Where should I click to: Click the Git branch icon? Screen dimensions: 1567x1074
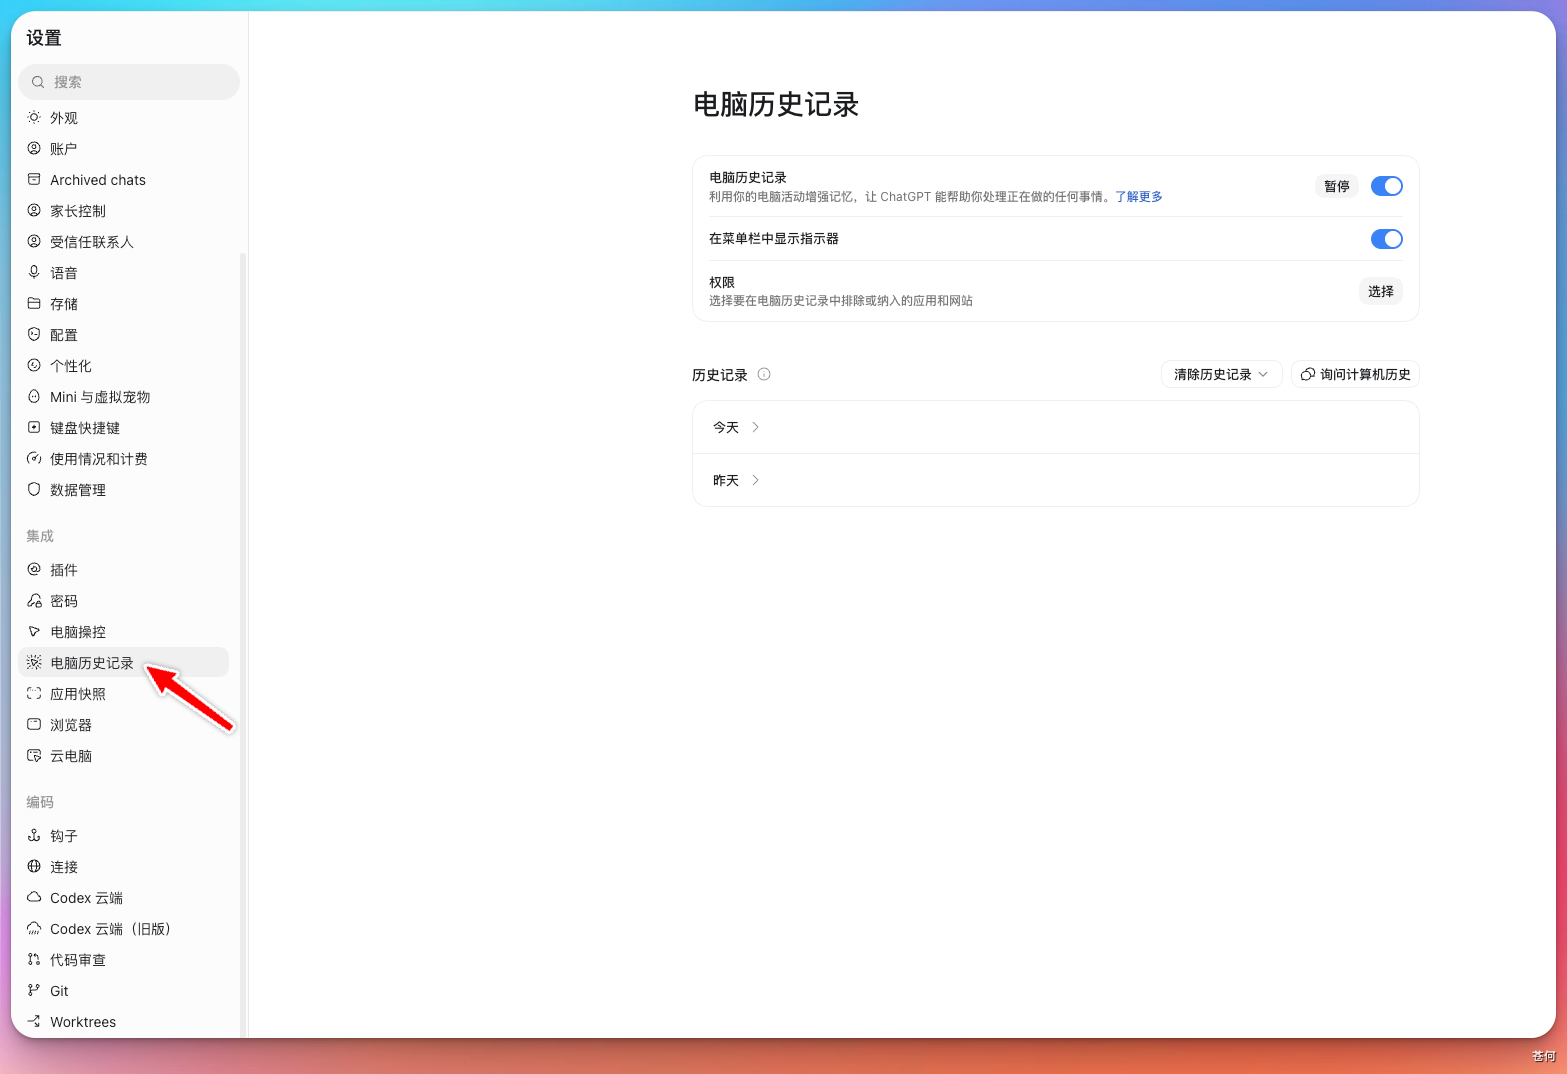pos(34,990)
